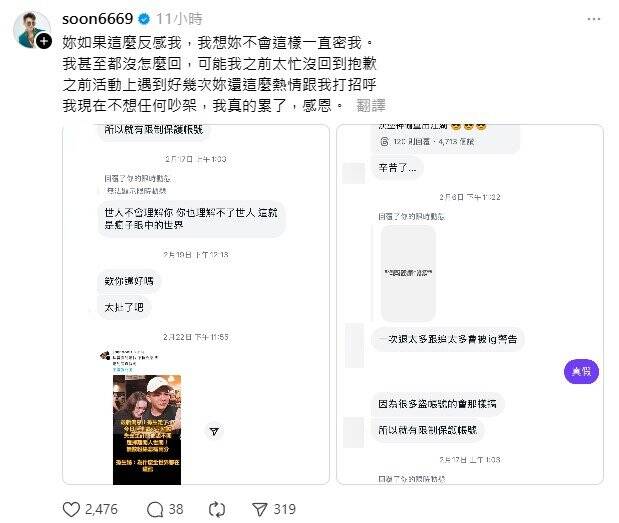Viewport: 619px width, 523px height.
Task: Open the three-dot more options menu
Action: click(593, 19)
